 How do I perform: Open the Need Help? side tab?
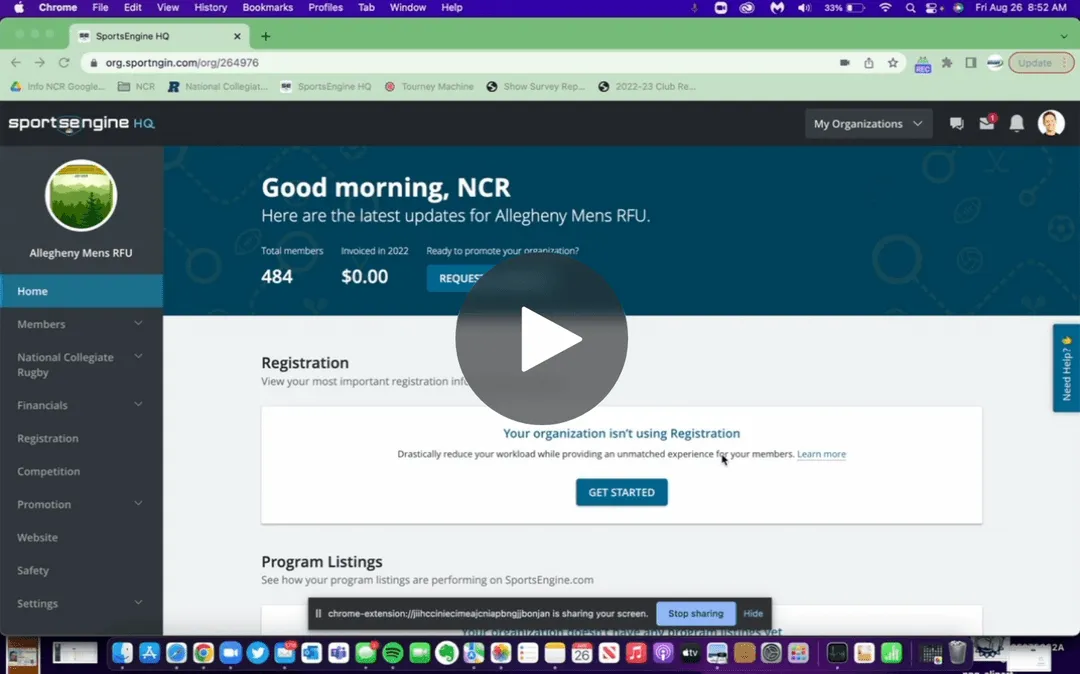[x=1066, y=368]
